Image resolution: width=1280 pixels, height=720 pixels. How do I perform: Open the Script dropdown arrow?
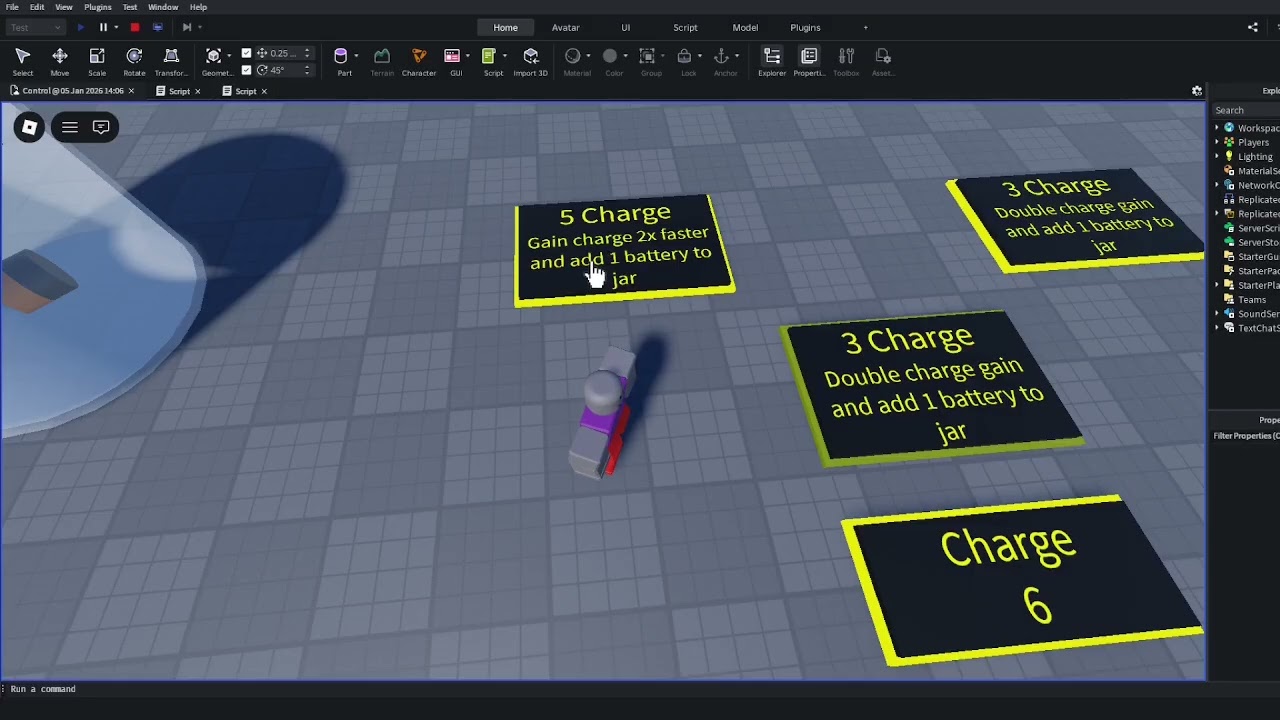pyautogui.click(x=504, y=56)
